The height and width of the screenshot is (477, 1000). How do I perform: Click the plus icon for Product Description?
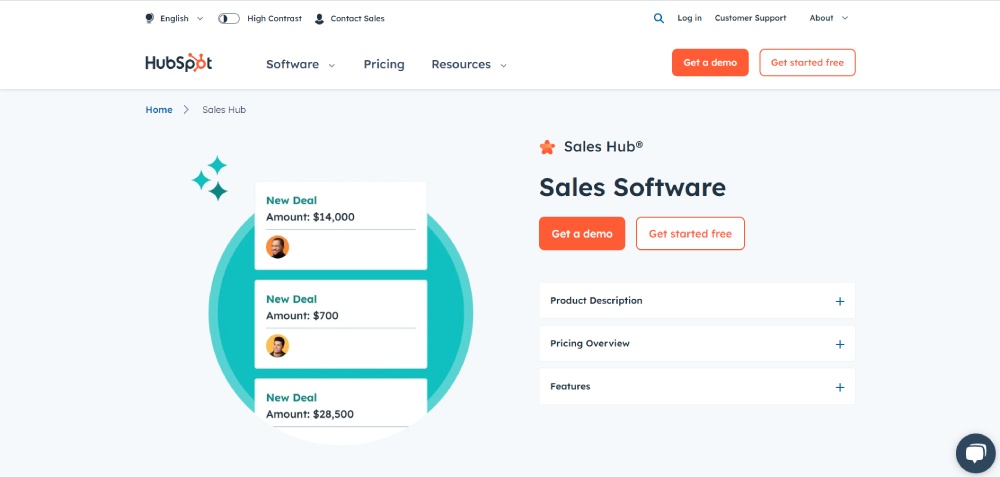tap(840, 302)
